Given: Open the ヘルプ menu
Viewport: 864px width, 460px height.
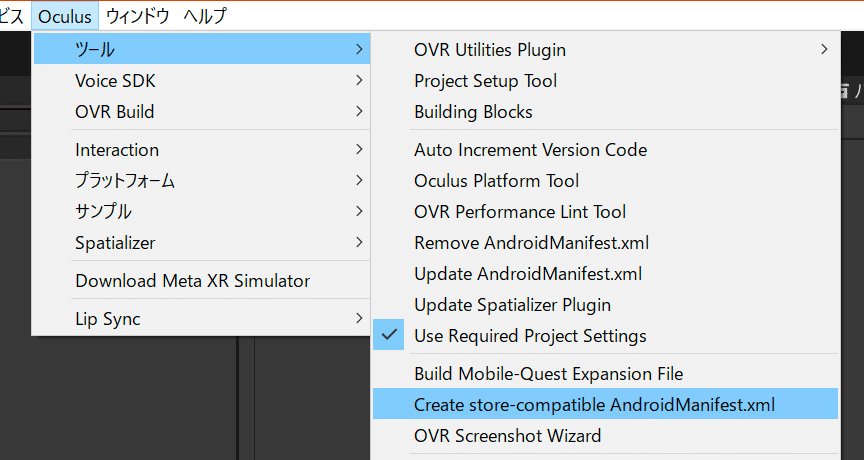Looking at the screenshot, I should [205, 16].
